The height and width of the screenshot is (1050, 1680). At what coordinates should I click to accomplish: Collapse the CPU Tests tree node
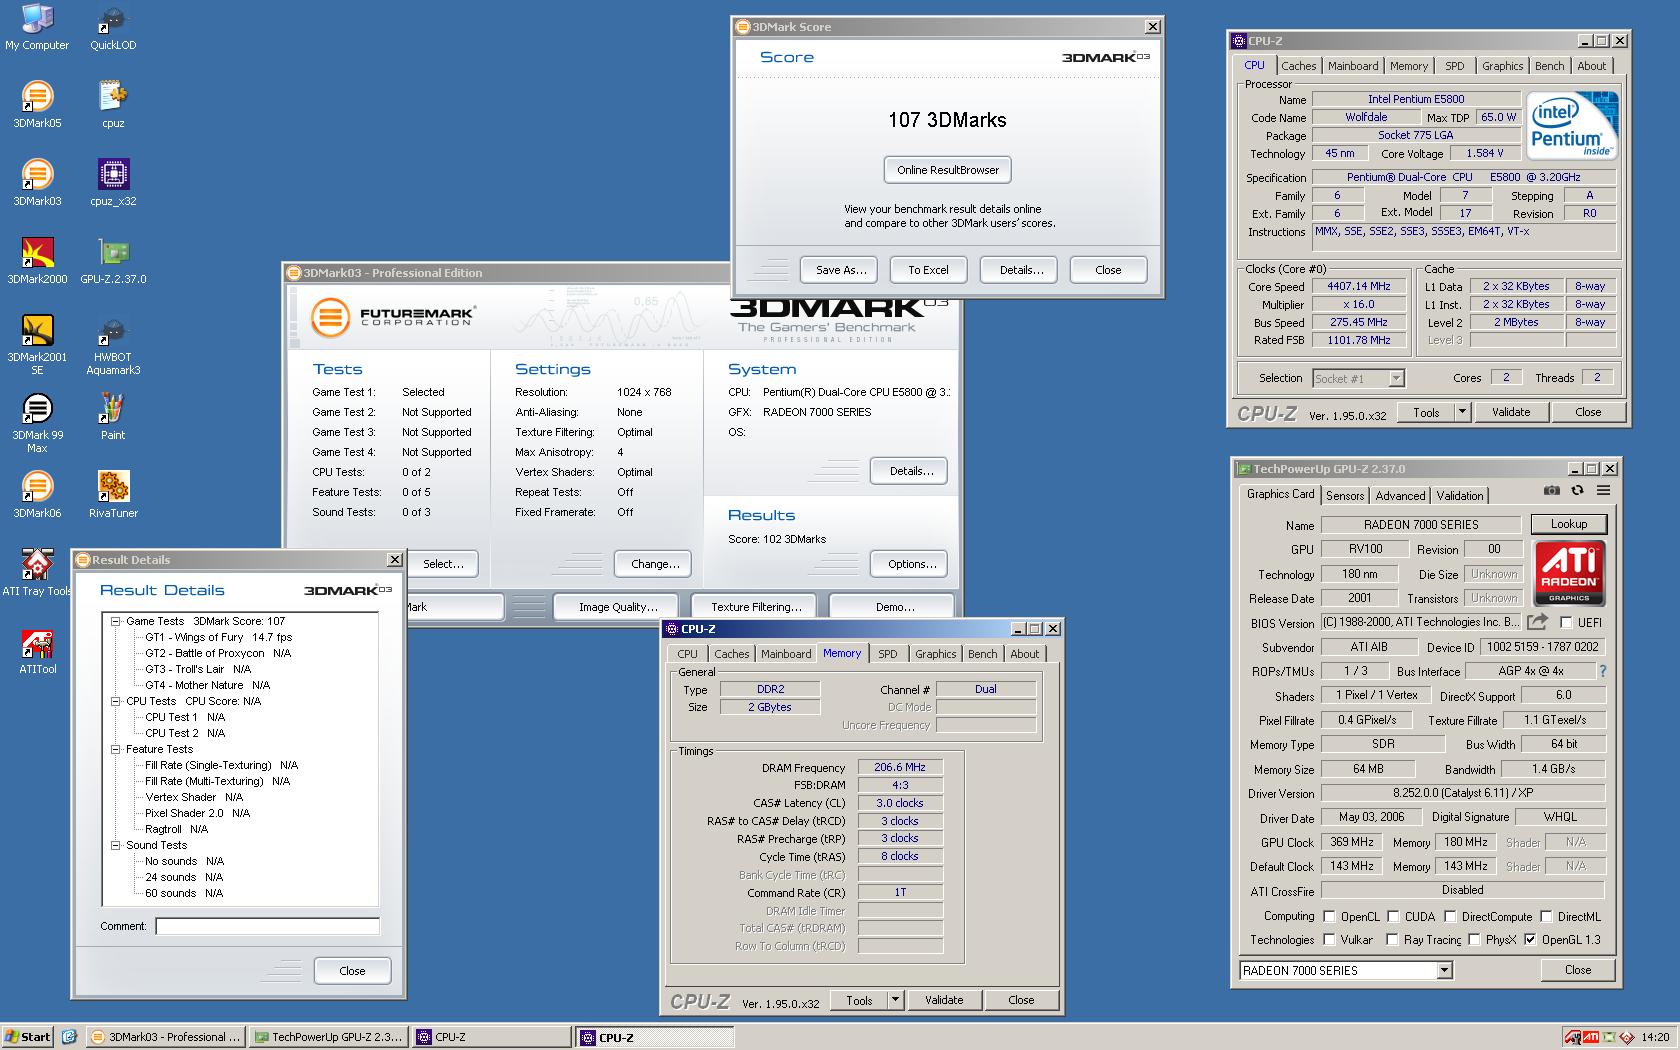coord(115,701)
